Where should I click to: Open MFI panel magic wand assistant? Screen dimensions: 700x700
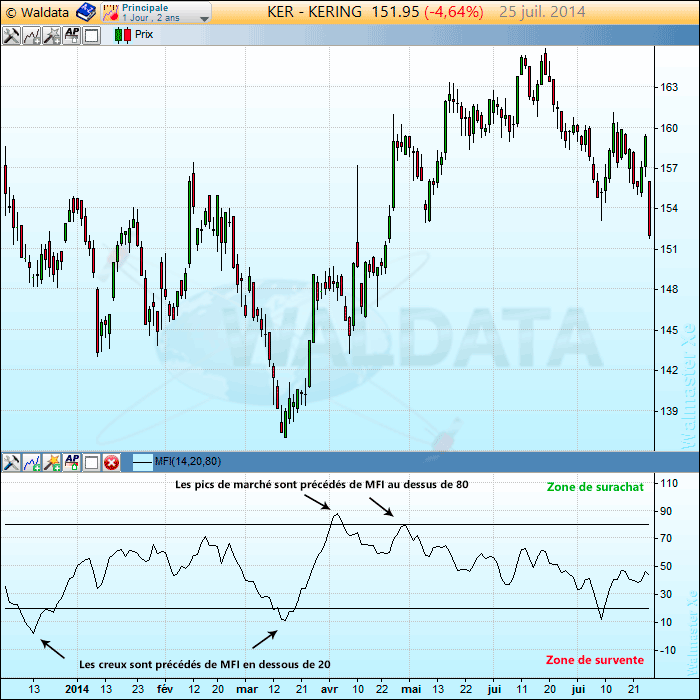pyautogui.click(x=51, y=462)
